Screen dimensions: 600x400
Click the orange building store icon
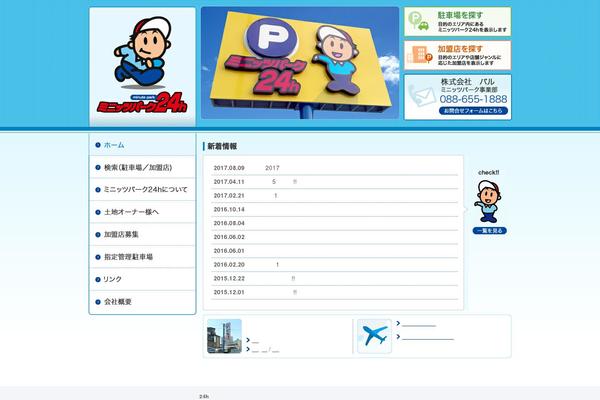click(x=419, y=55)
